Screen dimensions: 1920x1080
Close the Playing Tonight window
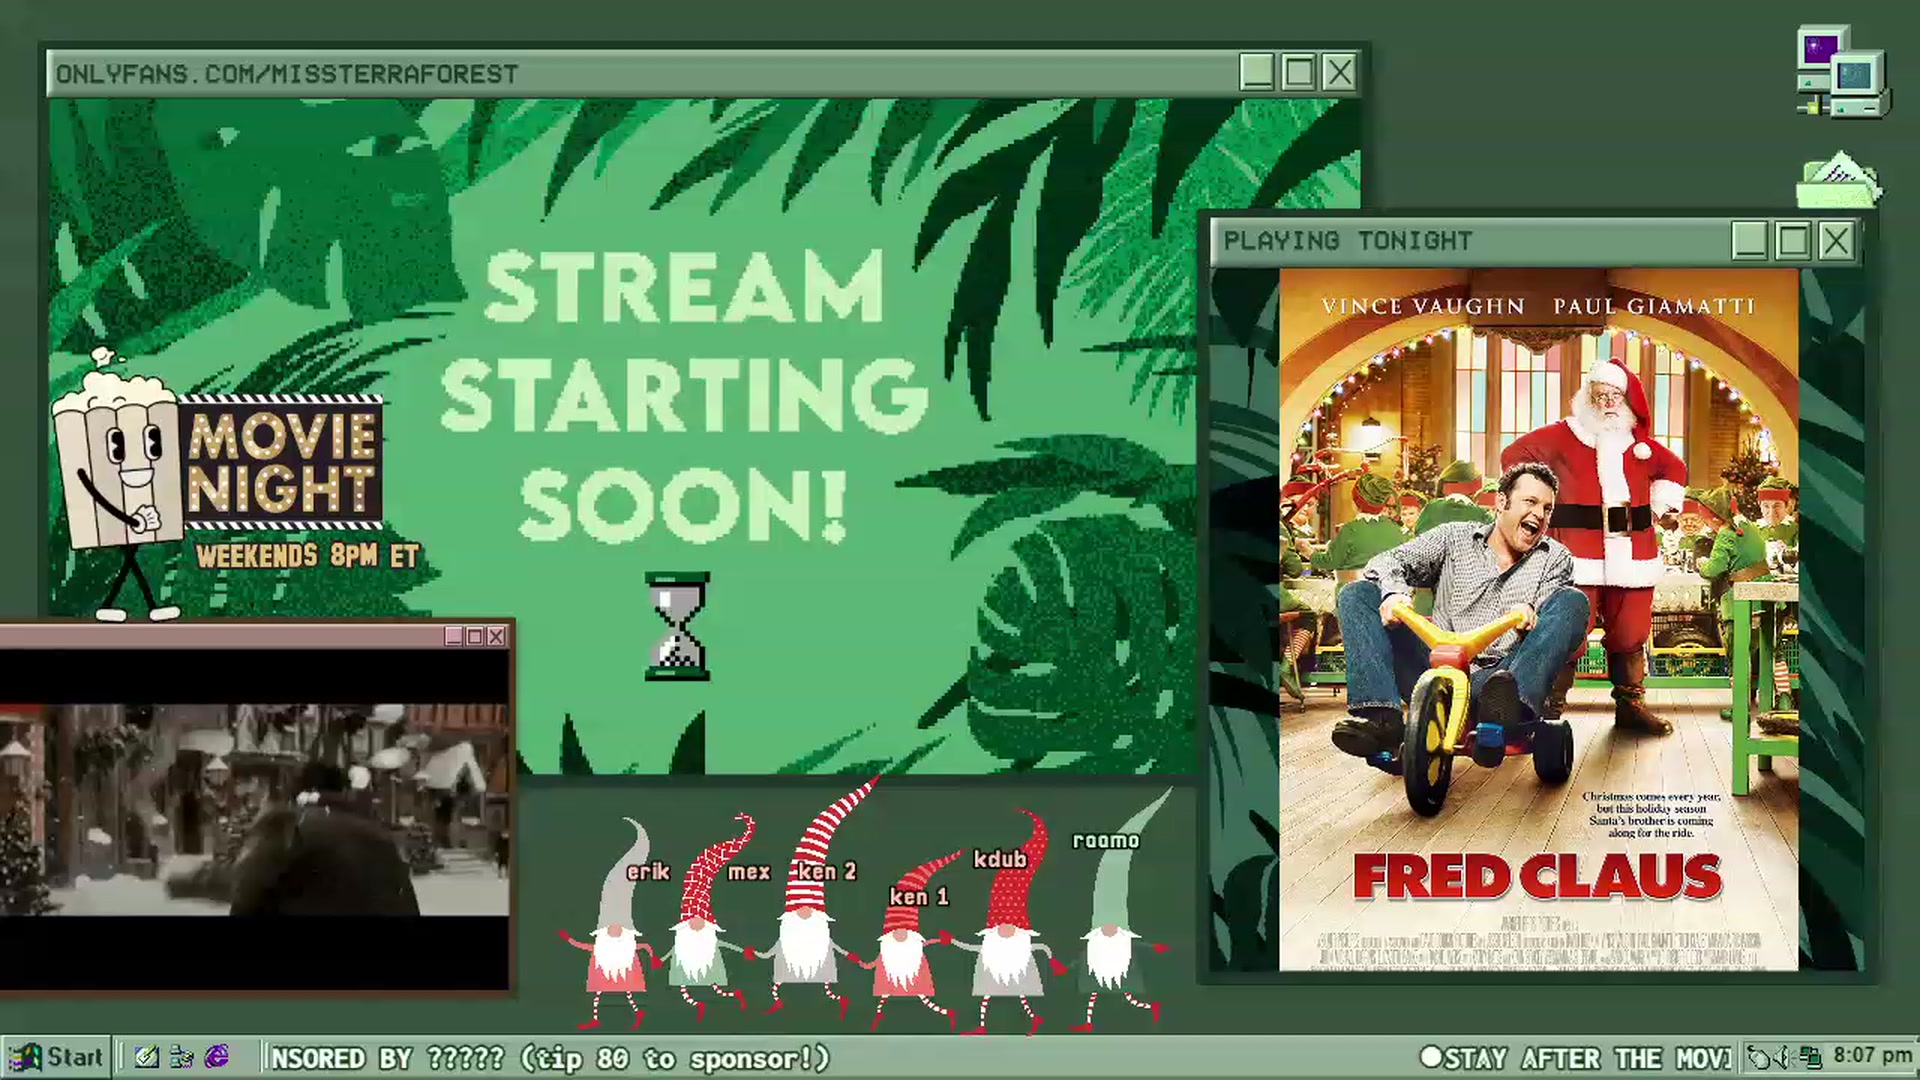(1837, 241)
